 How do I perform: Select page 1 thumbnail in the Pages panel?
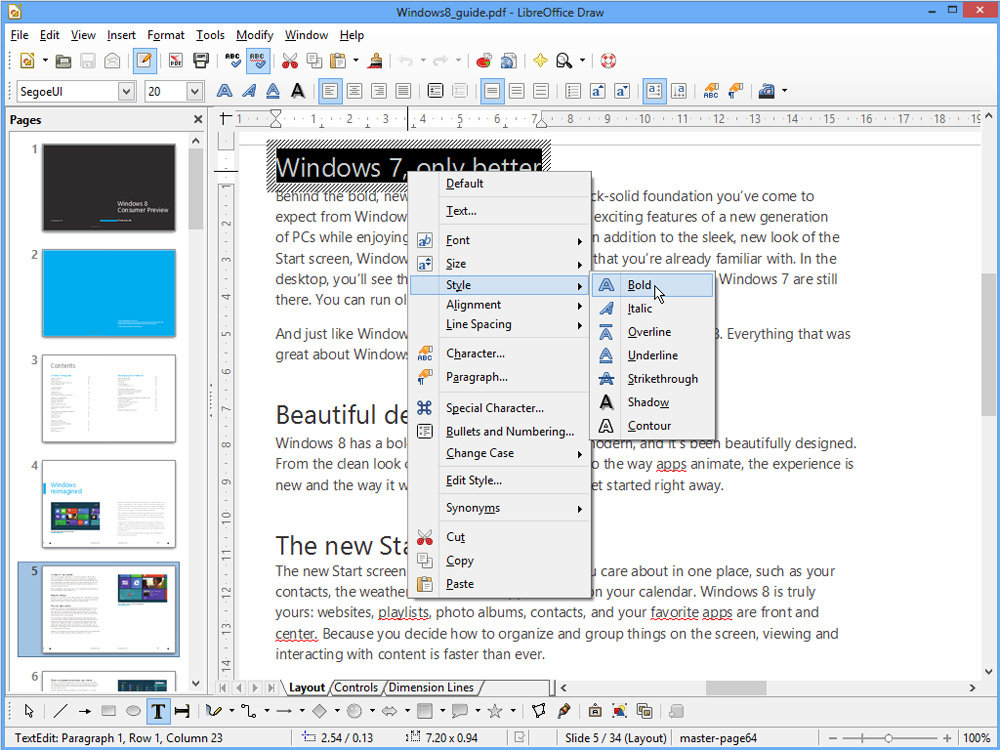[109, 188]
